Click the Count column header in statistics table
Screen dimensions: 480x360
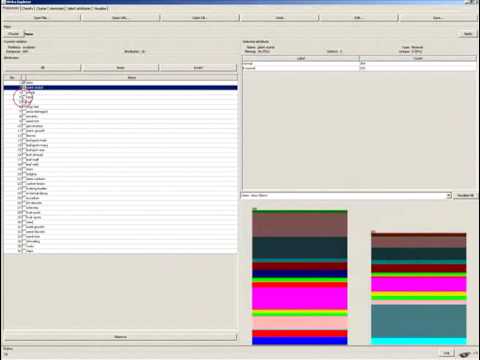418,58
